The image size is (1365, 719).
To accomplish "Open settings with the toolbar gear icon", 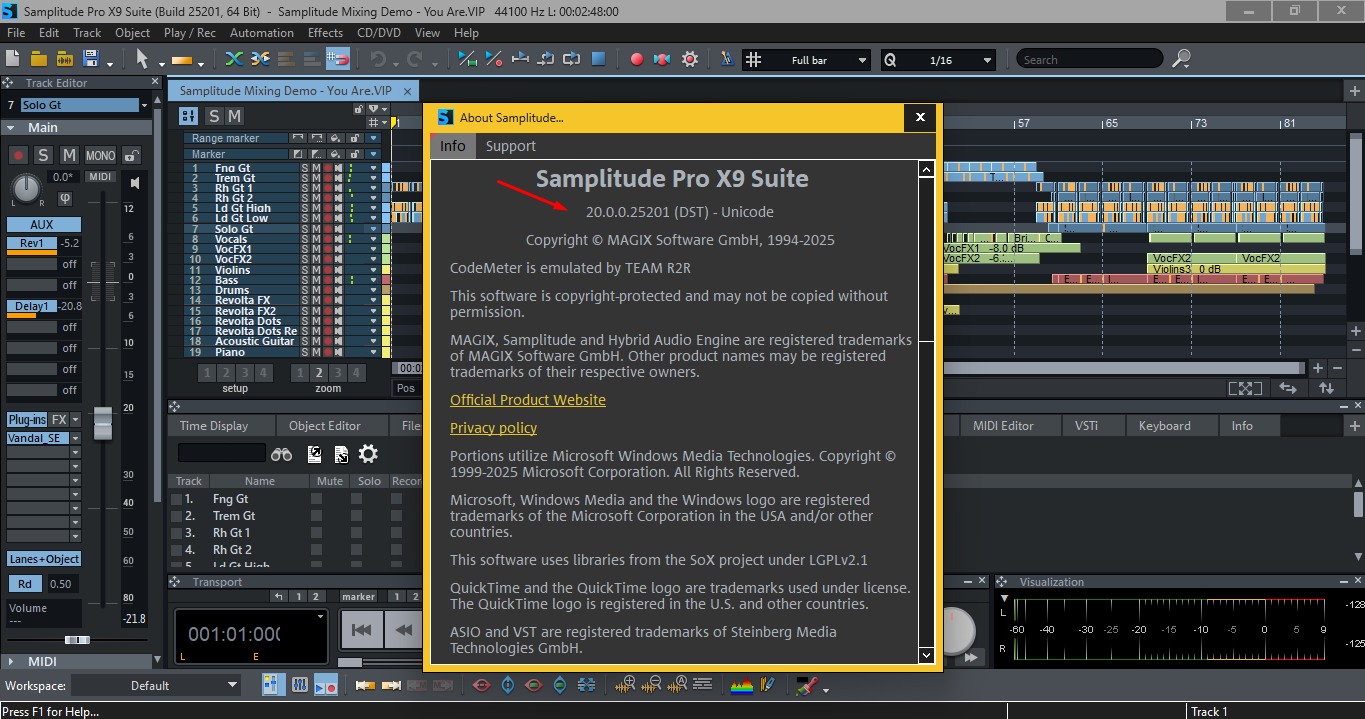I will point(690,59).
